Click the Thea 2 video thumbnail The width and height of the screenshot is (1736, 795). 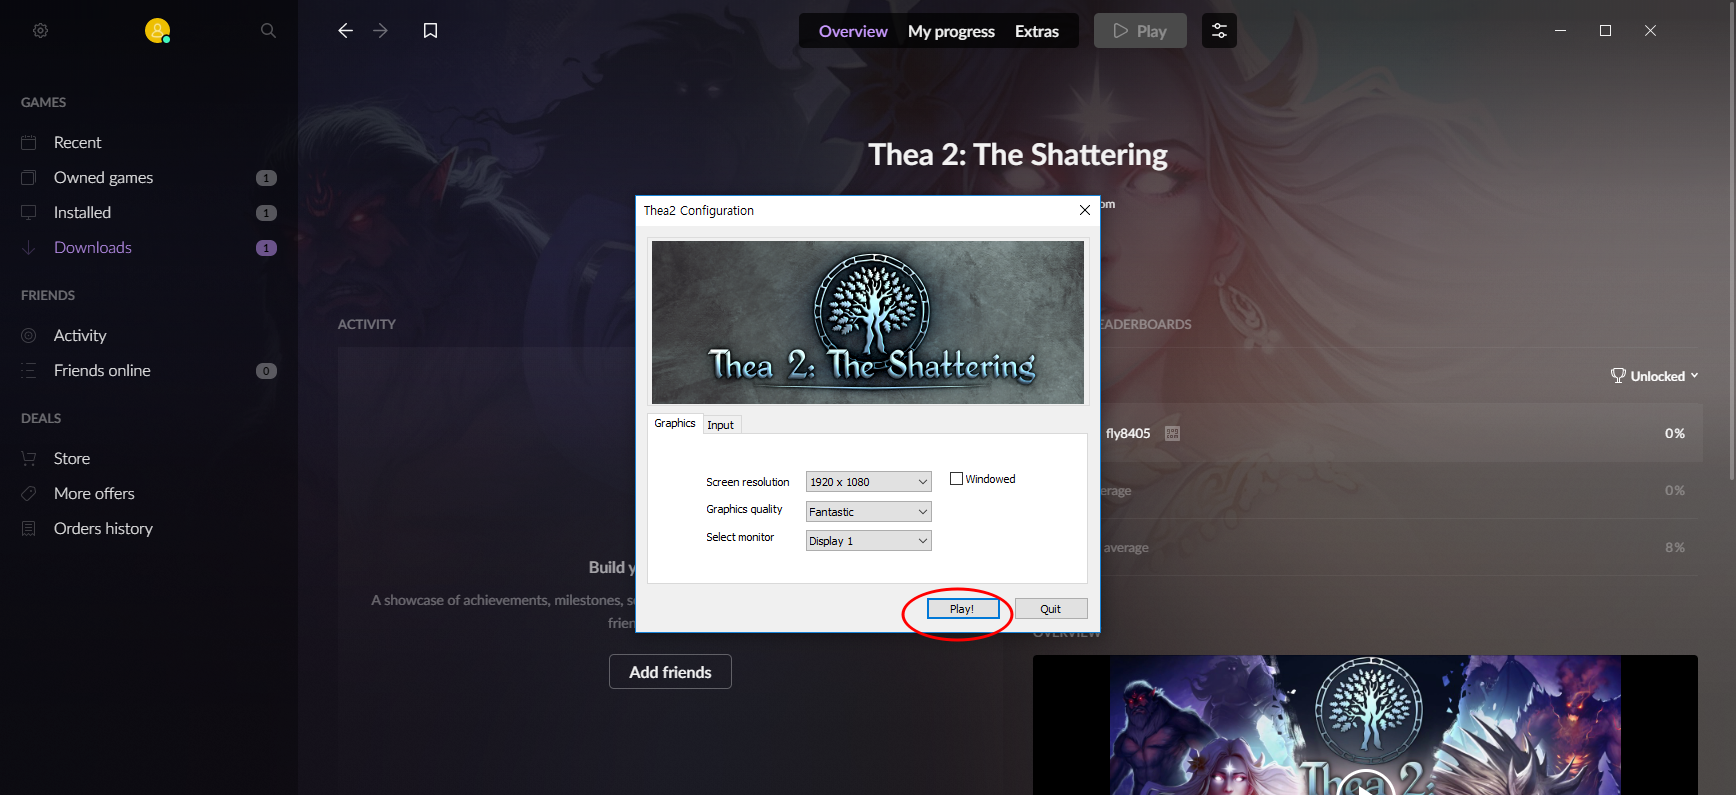1365,725
